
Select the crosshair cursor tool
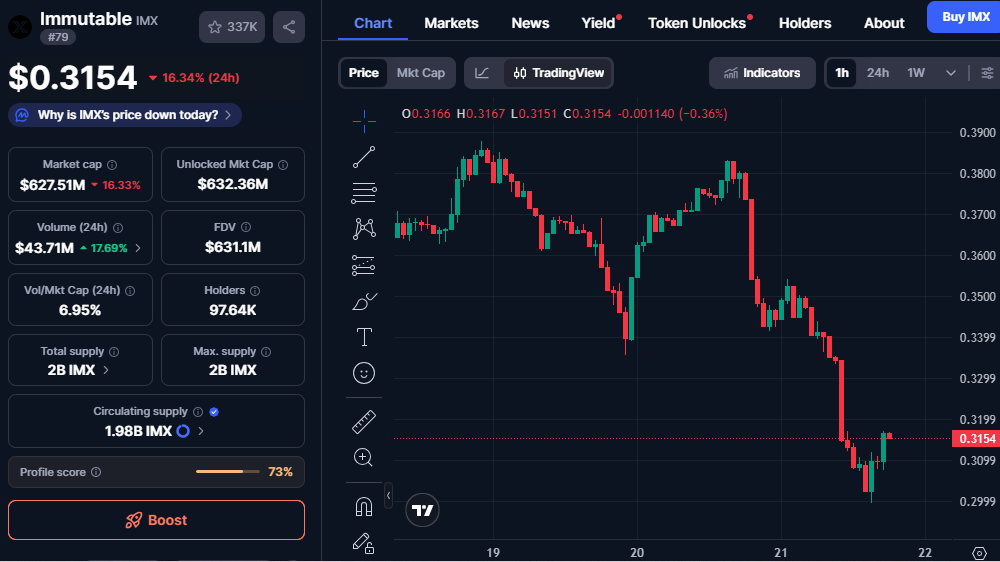364,121
